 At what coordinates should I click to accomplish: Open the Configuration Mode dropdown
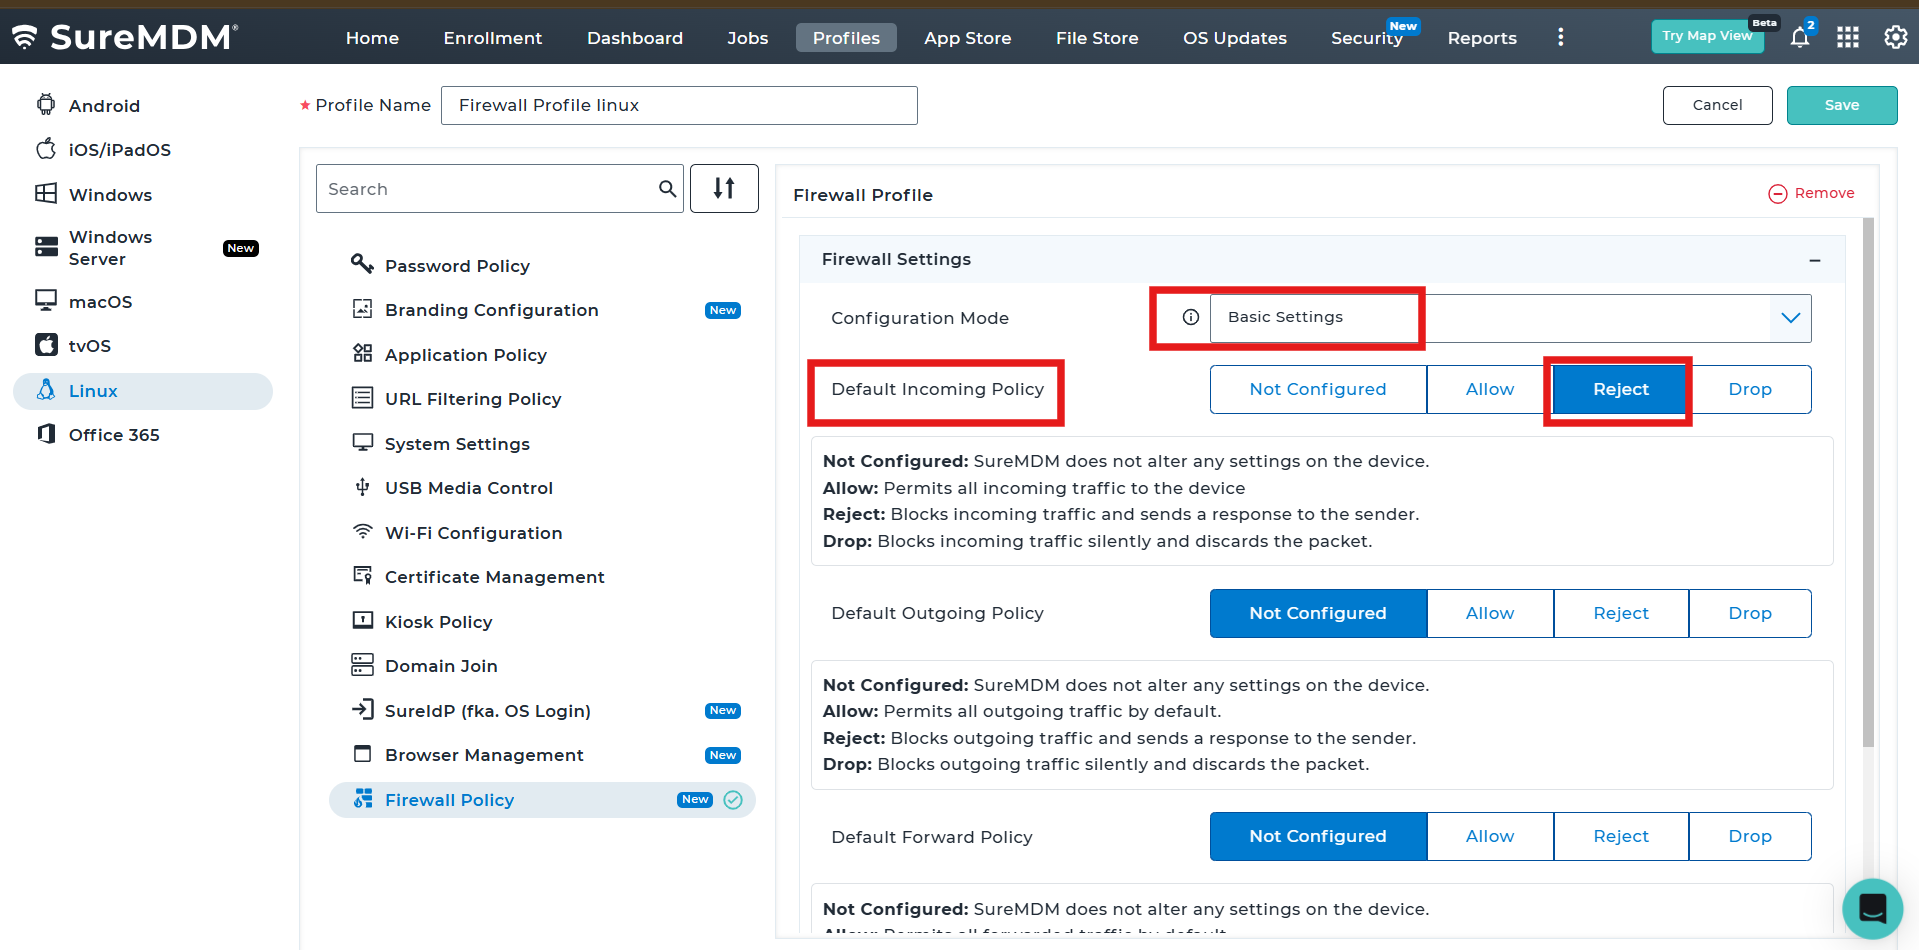pyautogui.click(x=1510, y=318)
